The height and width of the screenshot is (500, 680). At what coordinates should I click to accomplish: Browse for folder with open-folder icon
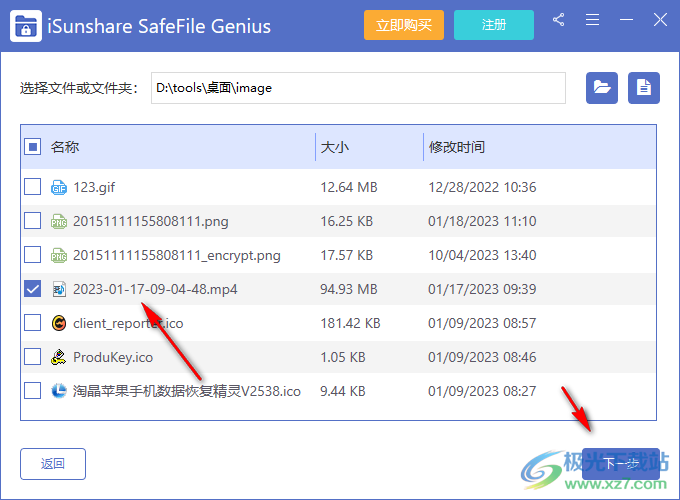(x=602, y=88)
